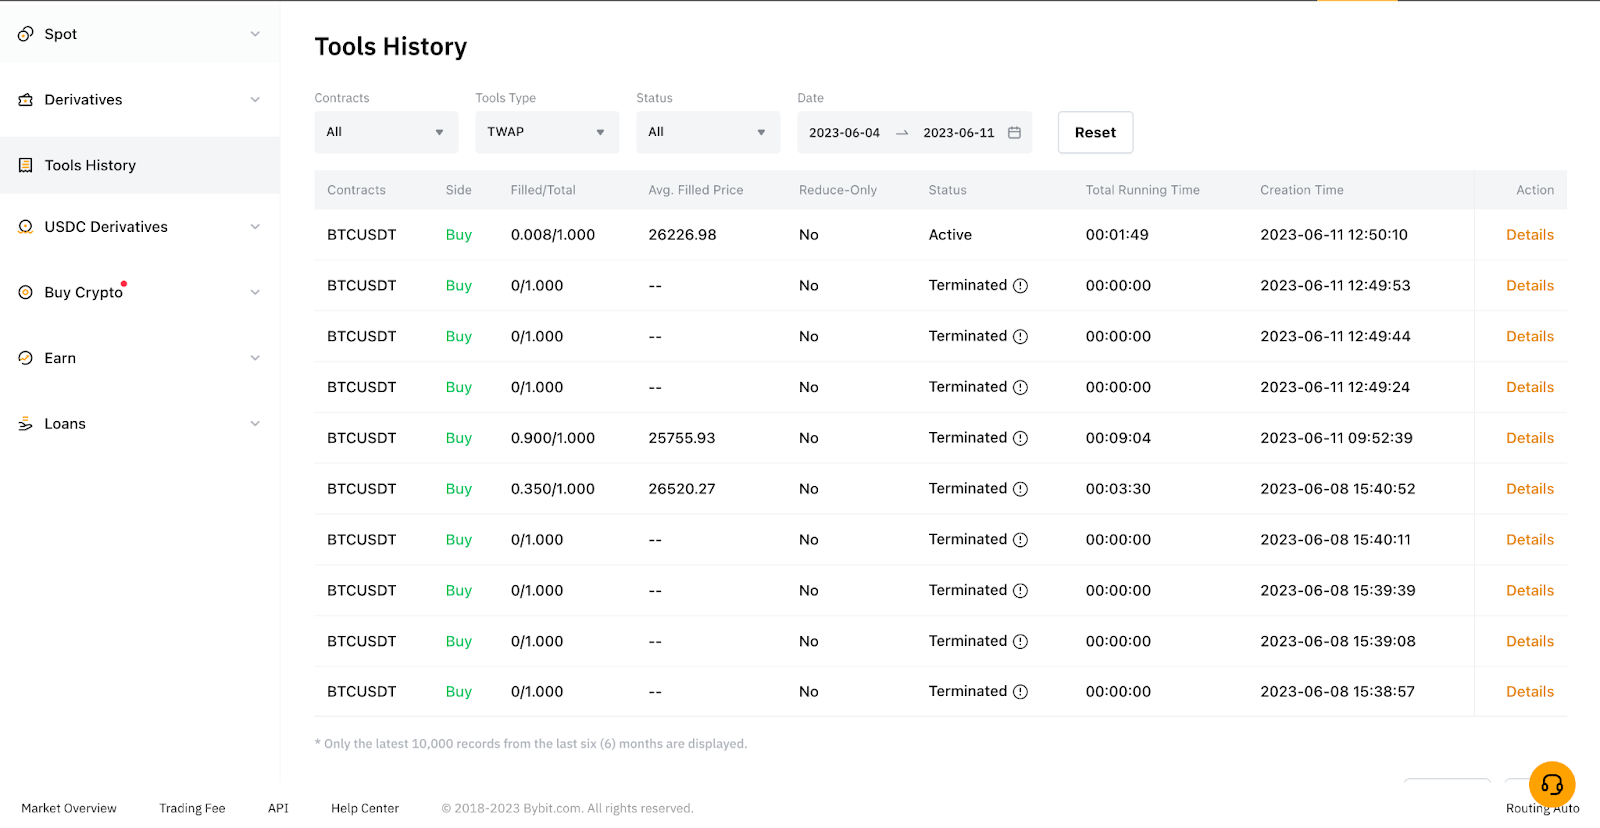The image size is (1600, 828).
Task: Click the Buy Crypto coin icon
Action: coord(26,292)
